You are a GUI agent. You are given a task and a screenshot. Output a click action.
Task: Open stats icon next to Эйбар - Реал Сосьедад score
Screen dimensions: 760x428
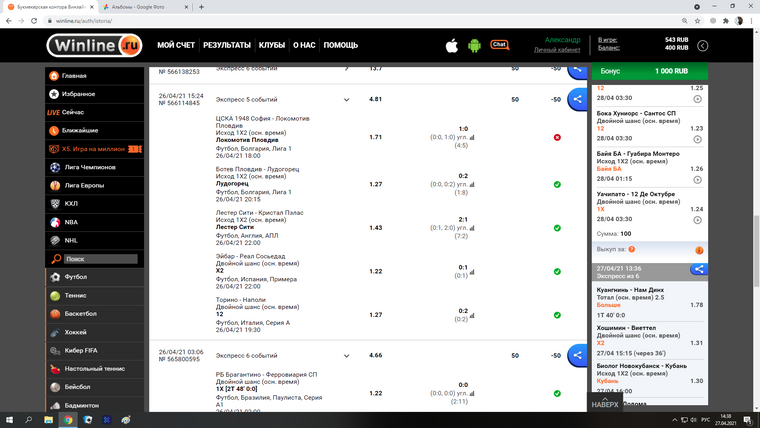pos(472,272)
